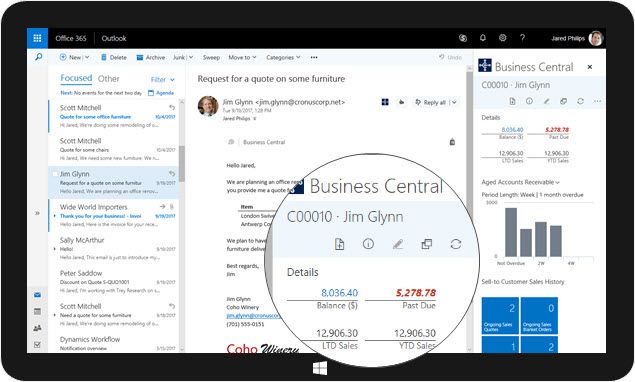Click the Business Central logo in the right side panel
635x382 pixels.
click(x=485, y=65)
